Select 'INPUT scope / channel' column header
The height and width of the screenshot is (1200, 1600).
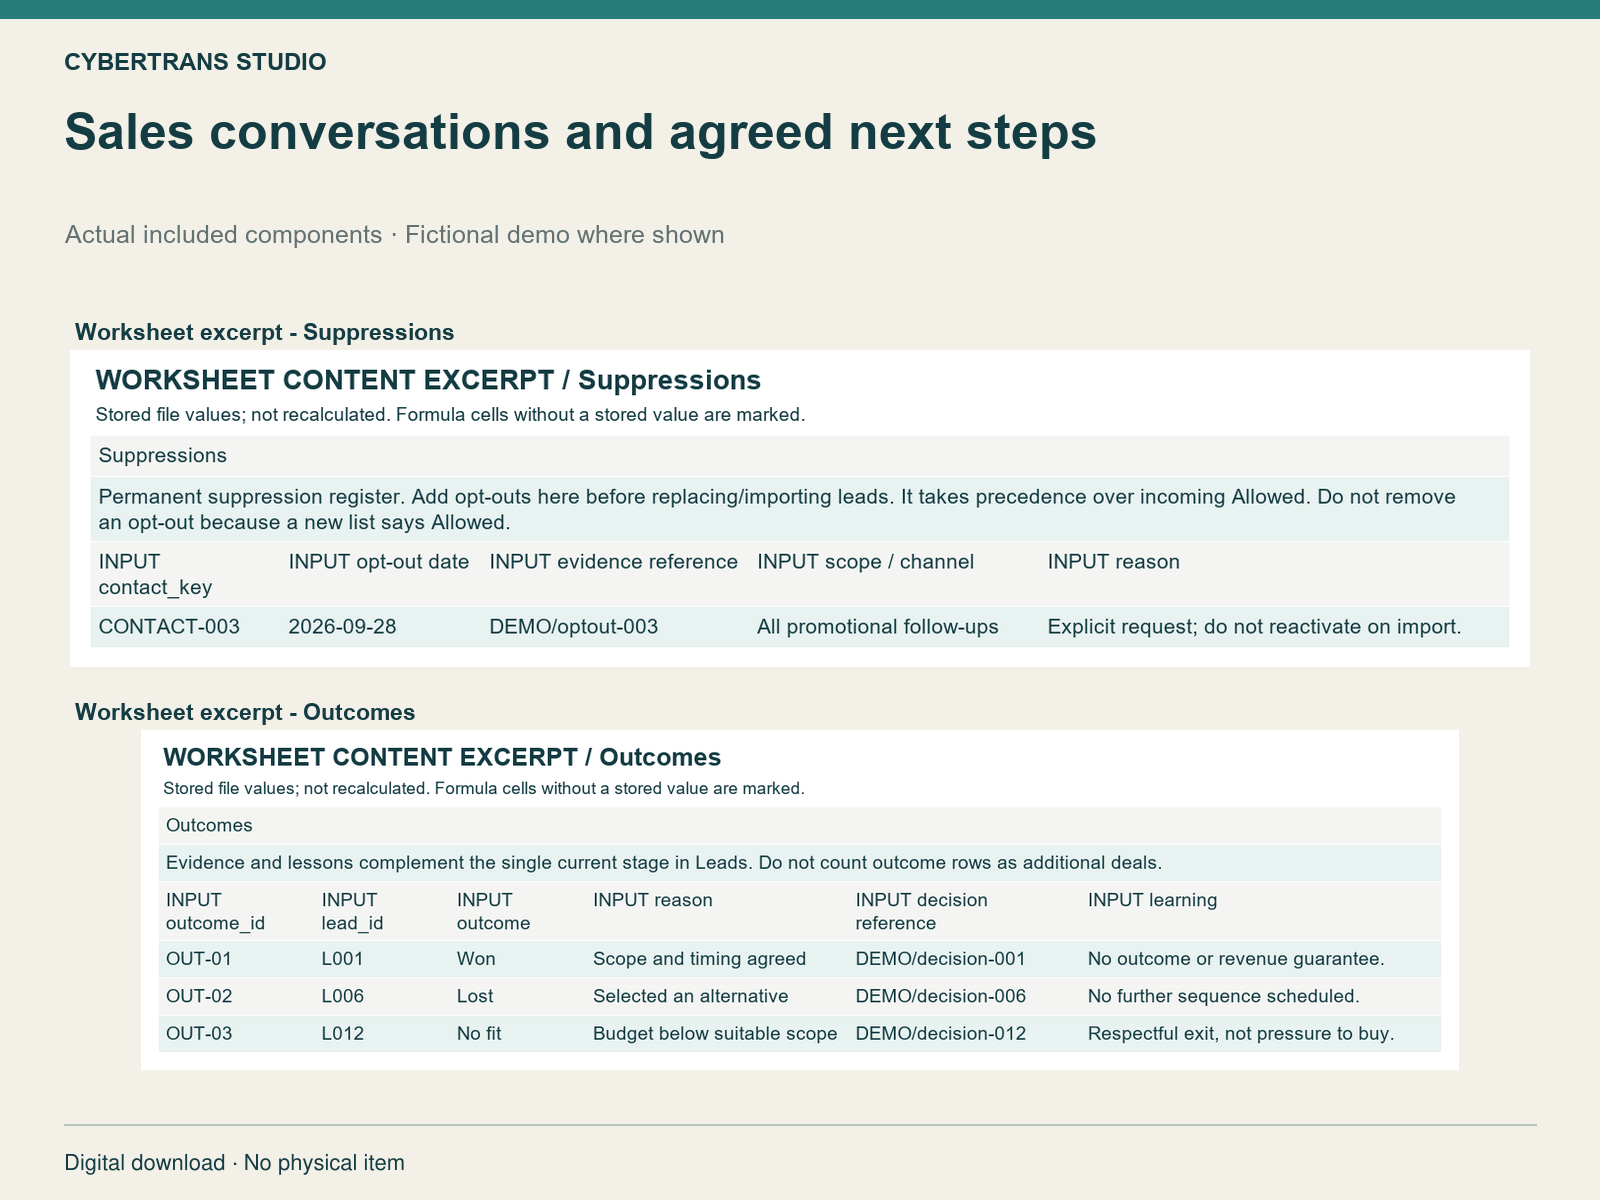point(865,562)
